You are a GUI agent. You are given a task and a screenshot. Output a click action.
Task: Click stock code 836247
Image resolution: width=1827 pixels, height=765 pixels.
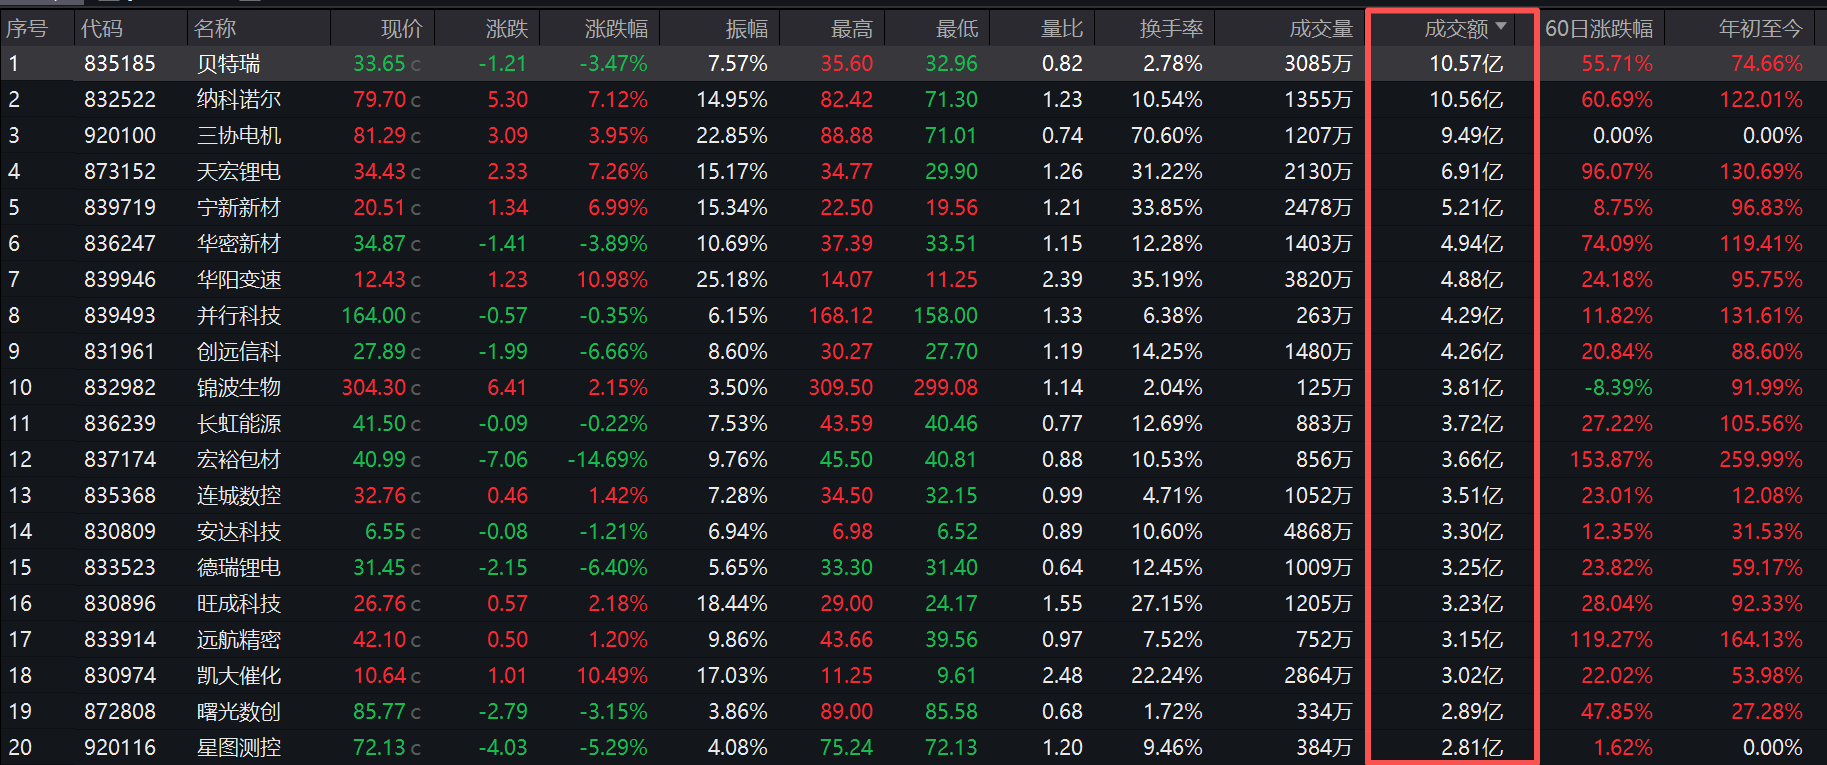120,244
